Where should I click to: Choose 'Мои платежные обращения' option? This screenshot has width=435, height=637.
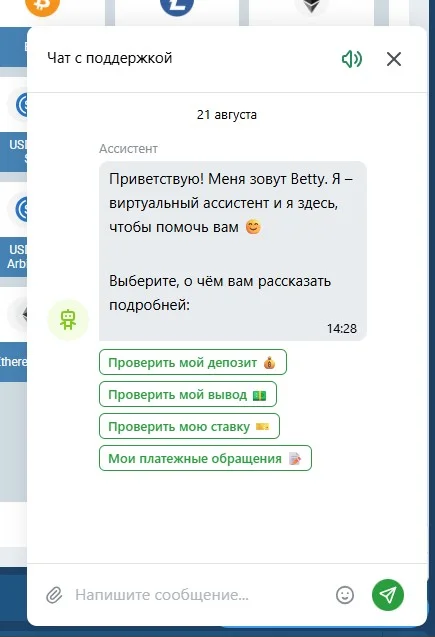pos(205,458)
